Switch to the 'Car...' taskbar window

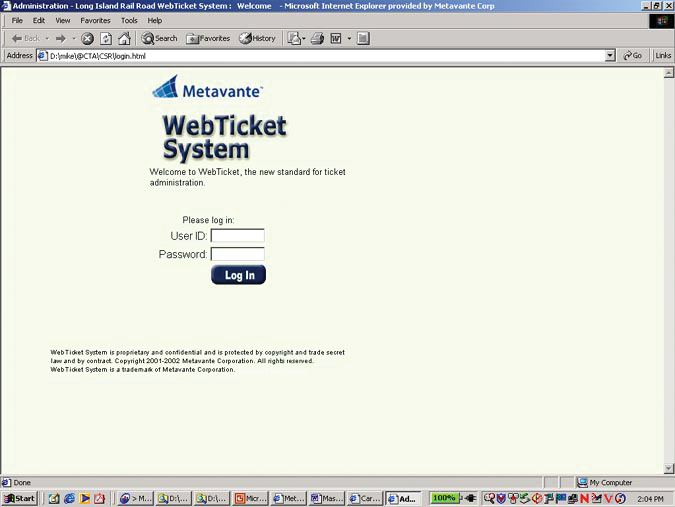pos(365,498)
